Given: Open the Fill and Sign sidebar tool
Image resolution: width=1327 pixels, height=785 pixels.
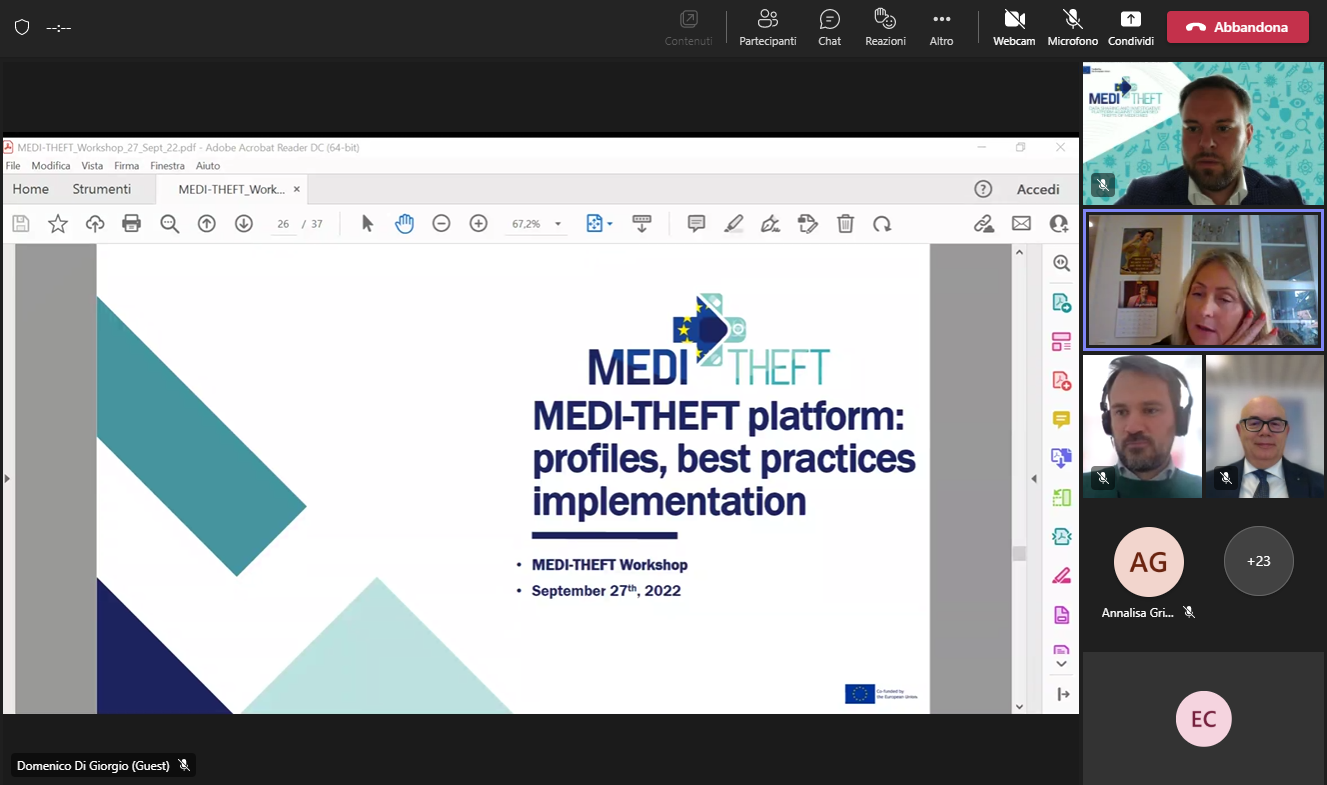Looking at the screenshot, I should point(1061,576).
